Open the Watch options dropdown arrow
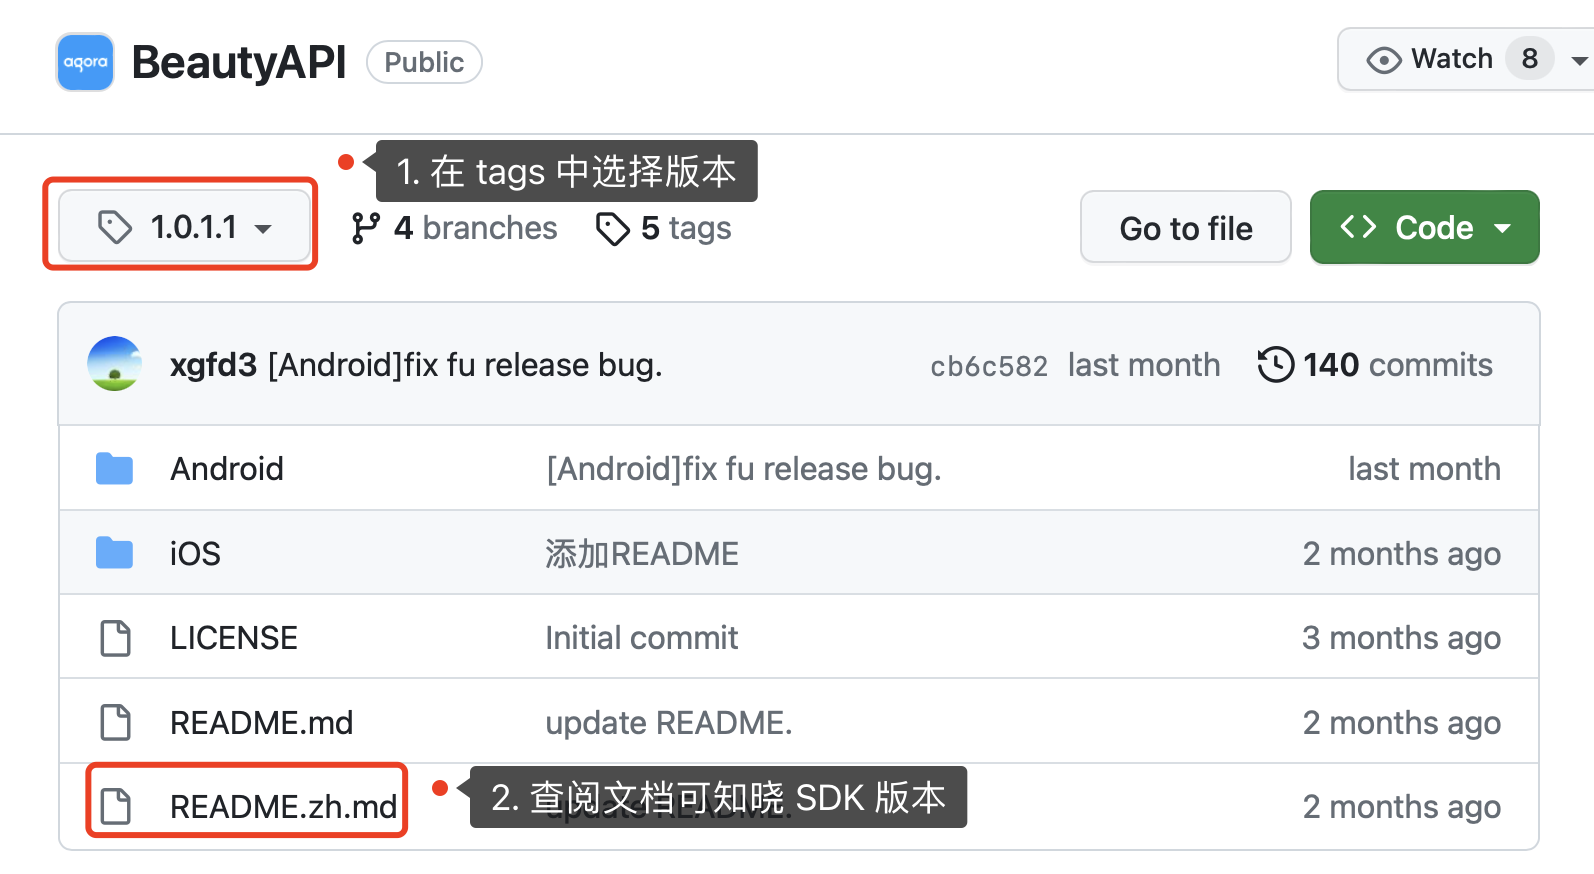 (x=1579, y=61)
